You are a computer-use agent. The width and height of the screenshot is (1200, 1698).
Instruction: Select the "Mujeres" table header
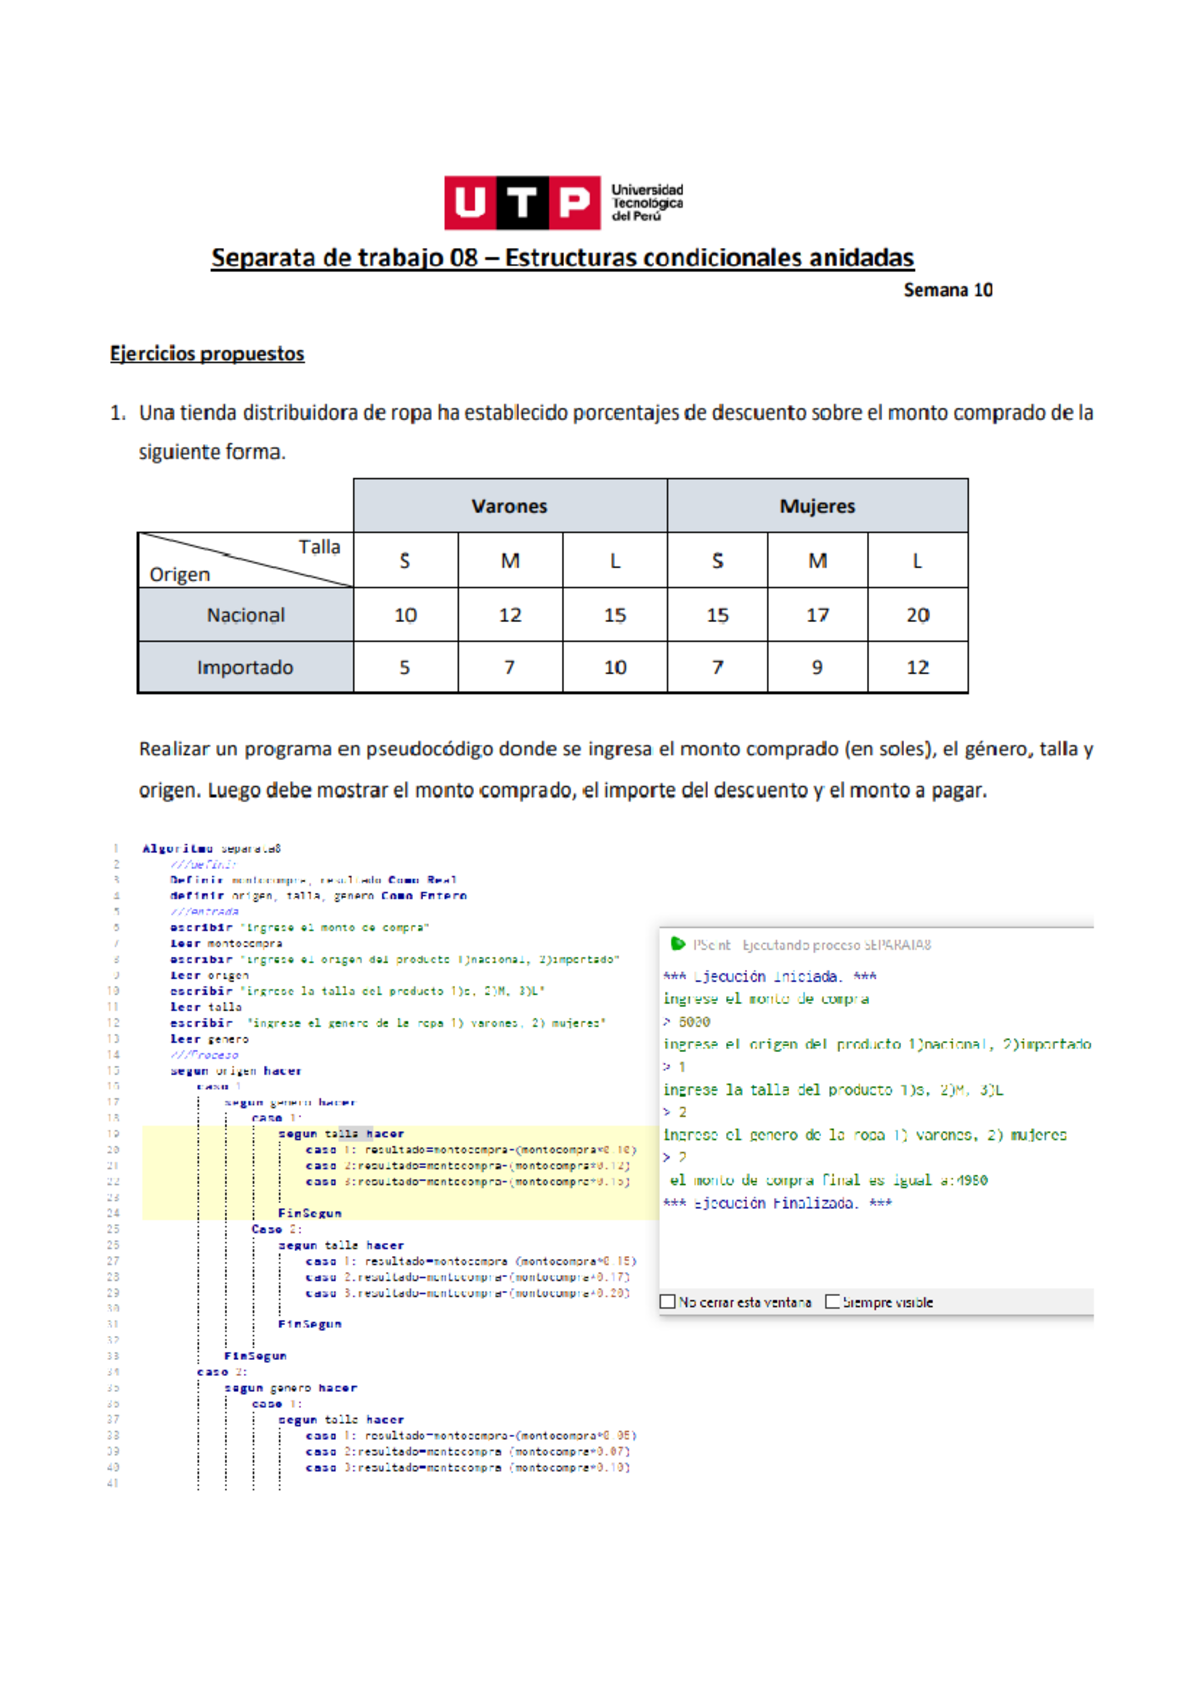(x=817, y=506)
